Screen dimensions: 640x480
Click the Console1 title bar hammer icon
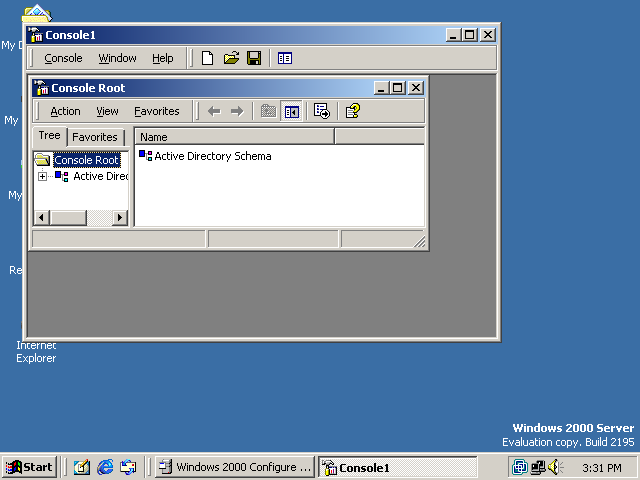click(x=36, y=35)
